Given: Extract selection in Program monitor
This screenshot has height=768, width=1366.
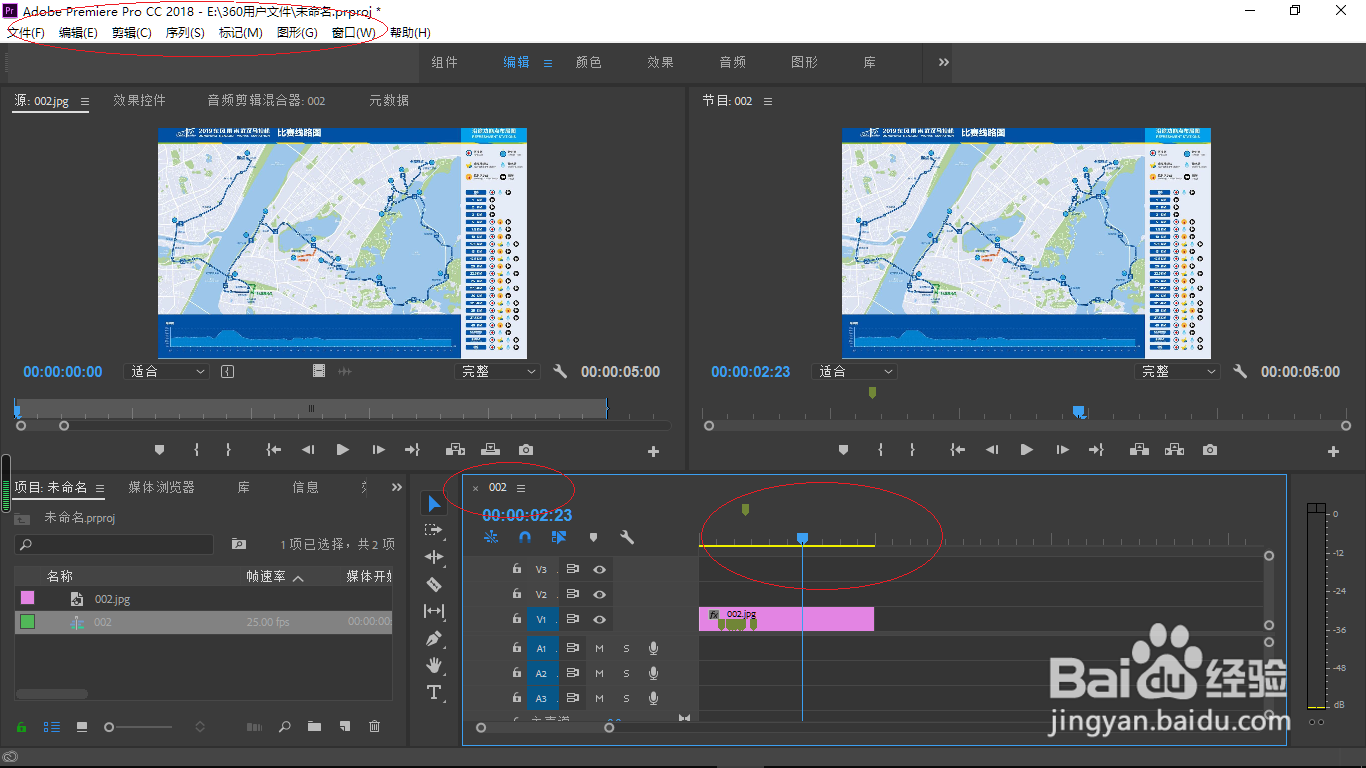Looking at the screenshot, I should (1175, 450).
